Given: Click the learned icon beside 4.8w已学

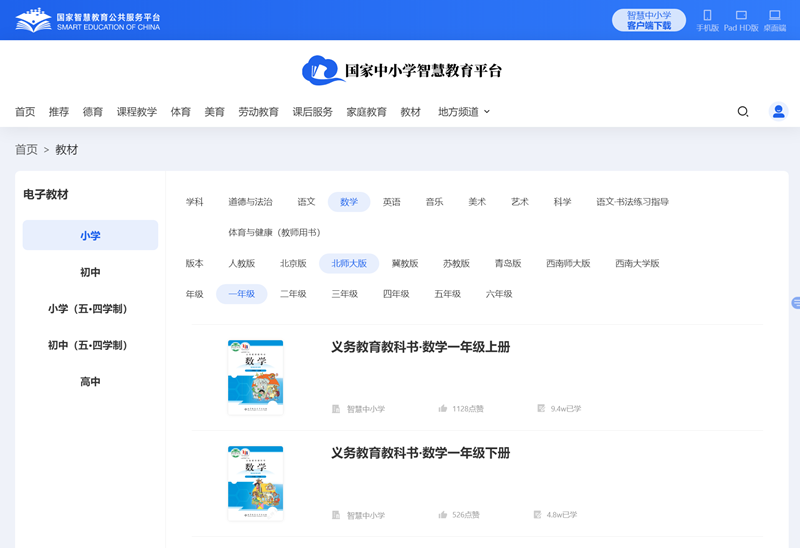Looking at the screenshot, I should click(x=537, y=514).
